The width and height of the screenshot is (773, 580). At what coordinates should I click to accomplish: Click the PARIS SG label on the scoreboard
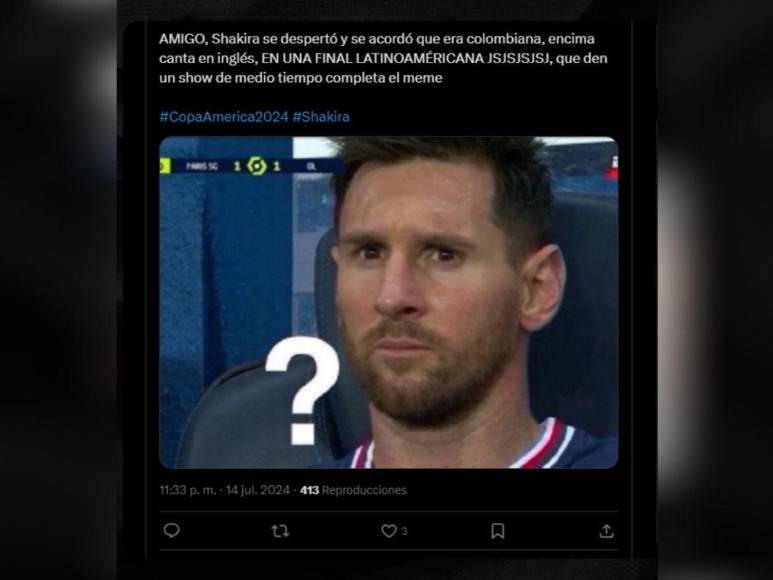202,167
